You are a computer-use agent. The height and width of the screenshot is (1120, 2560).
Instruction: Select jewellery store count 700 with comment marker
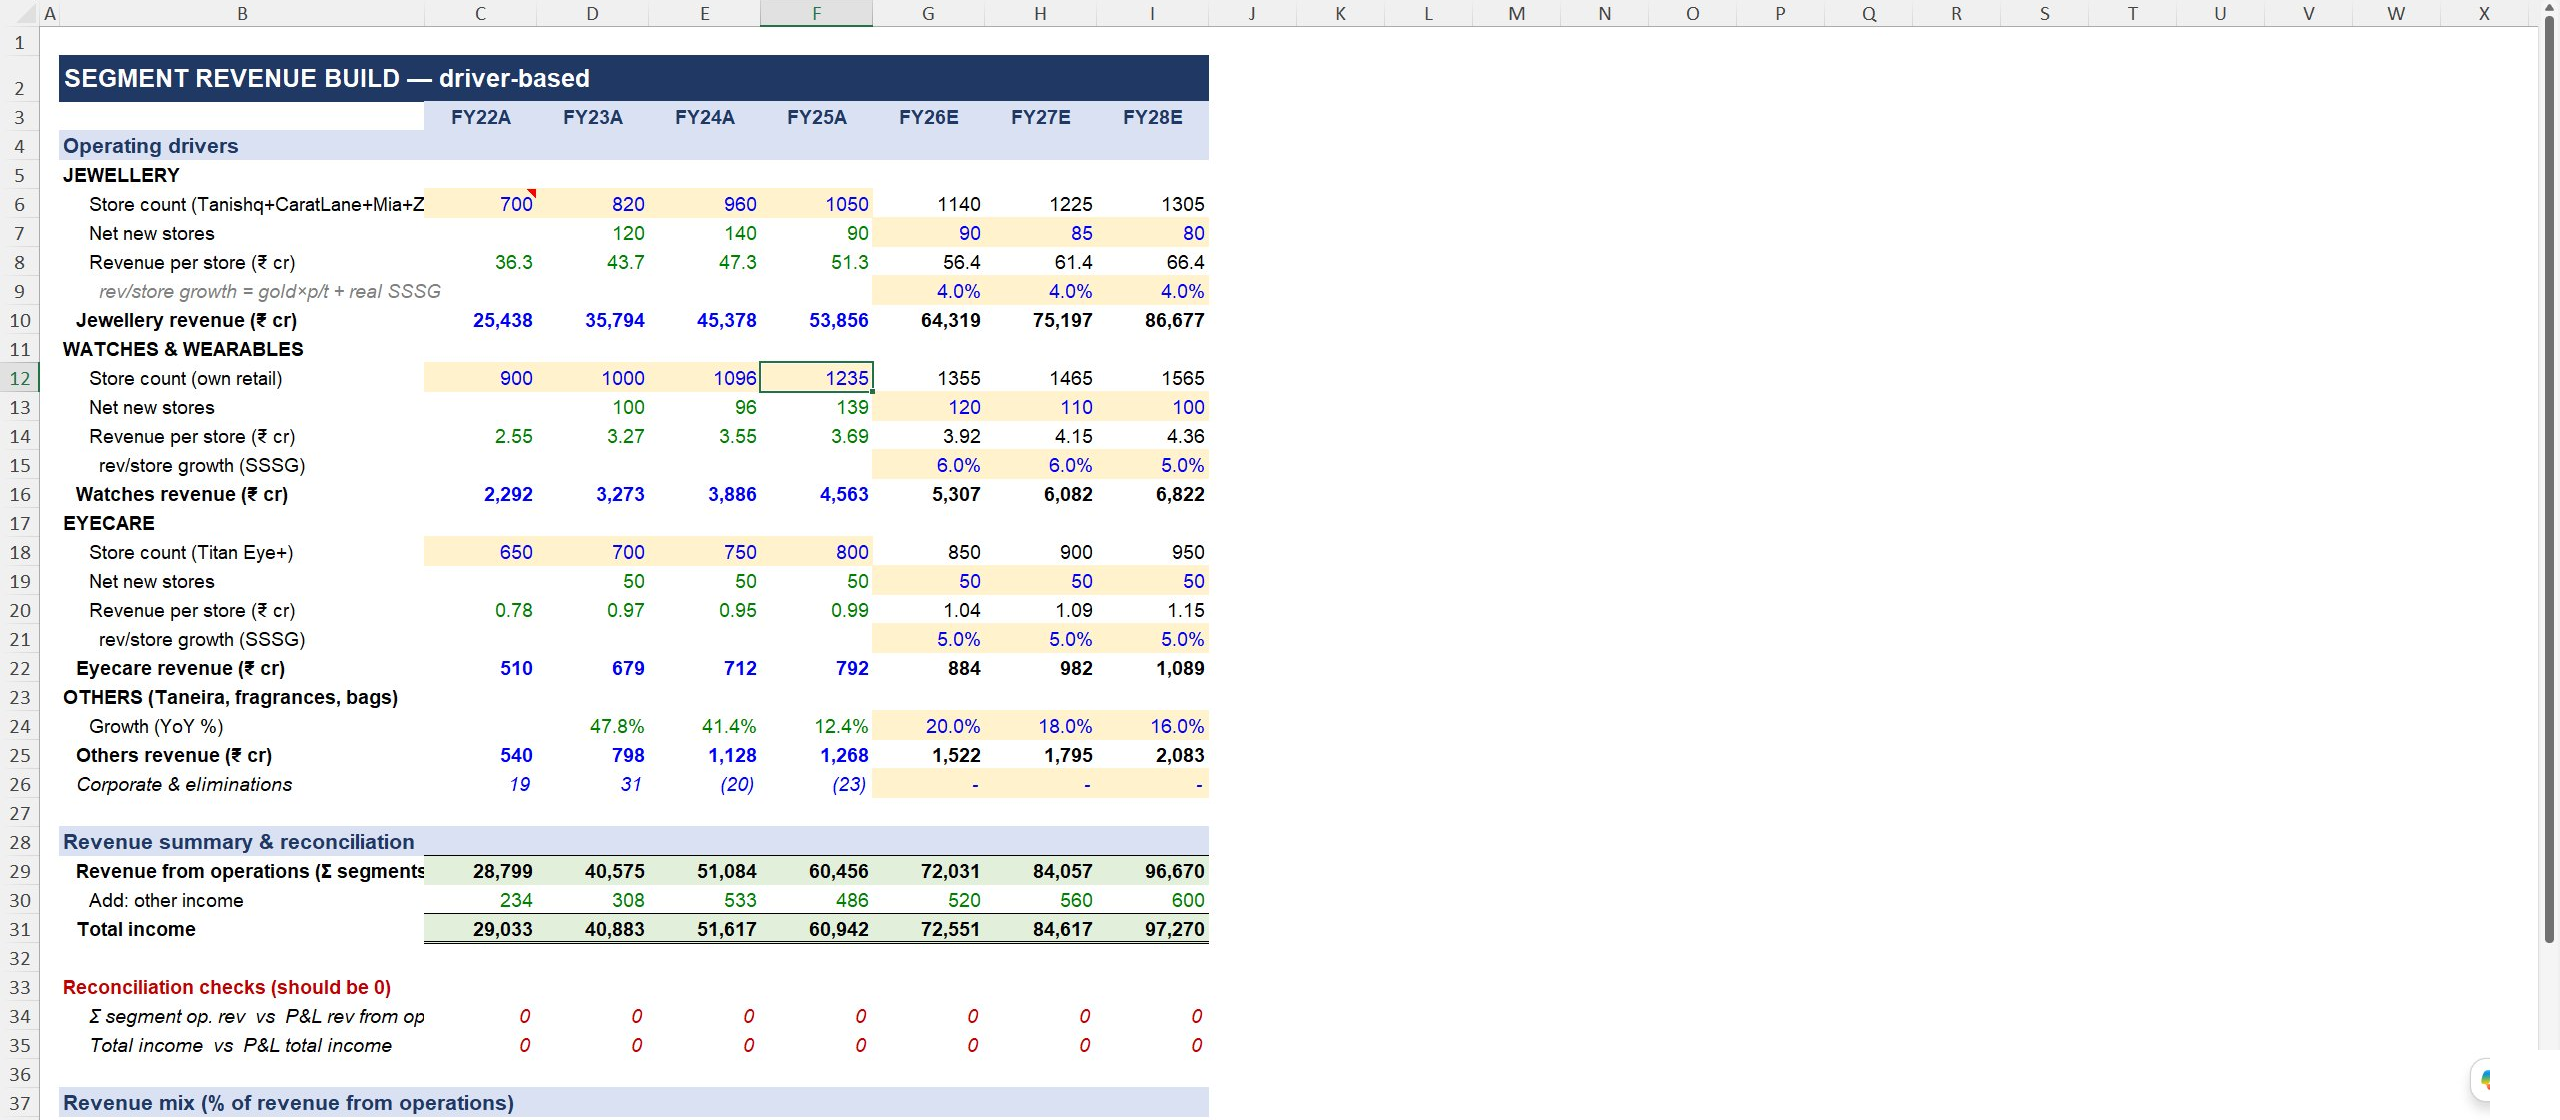click(480, 204)
